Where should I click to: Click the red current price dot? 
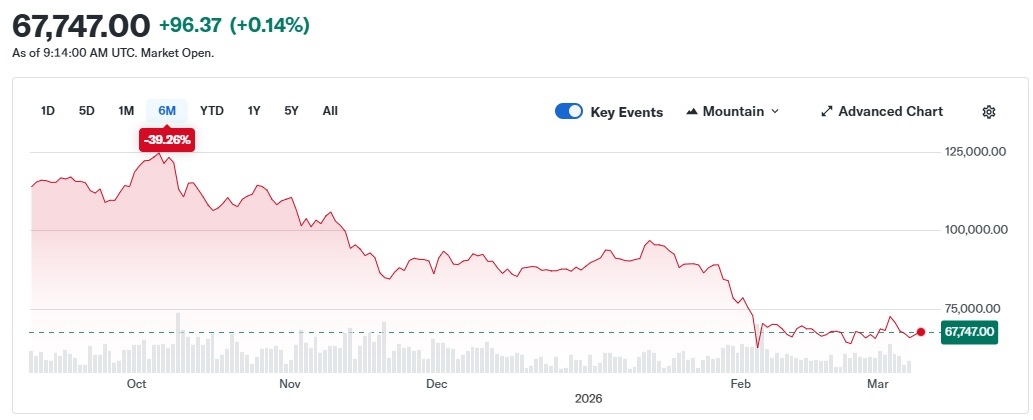[921, 331]
